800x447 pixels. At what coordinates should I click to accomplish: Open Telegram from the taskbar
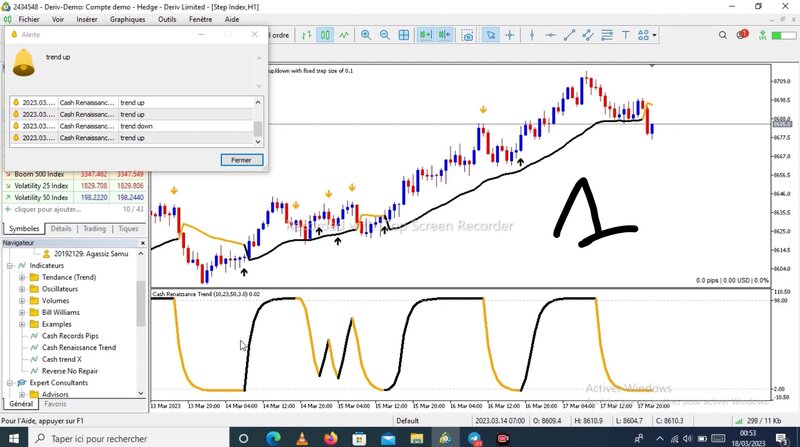[x=474, y=438]
